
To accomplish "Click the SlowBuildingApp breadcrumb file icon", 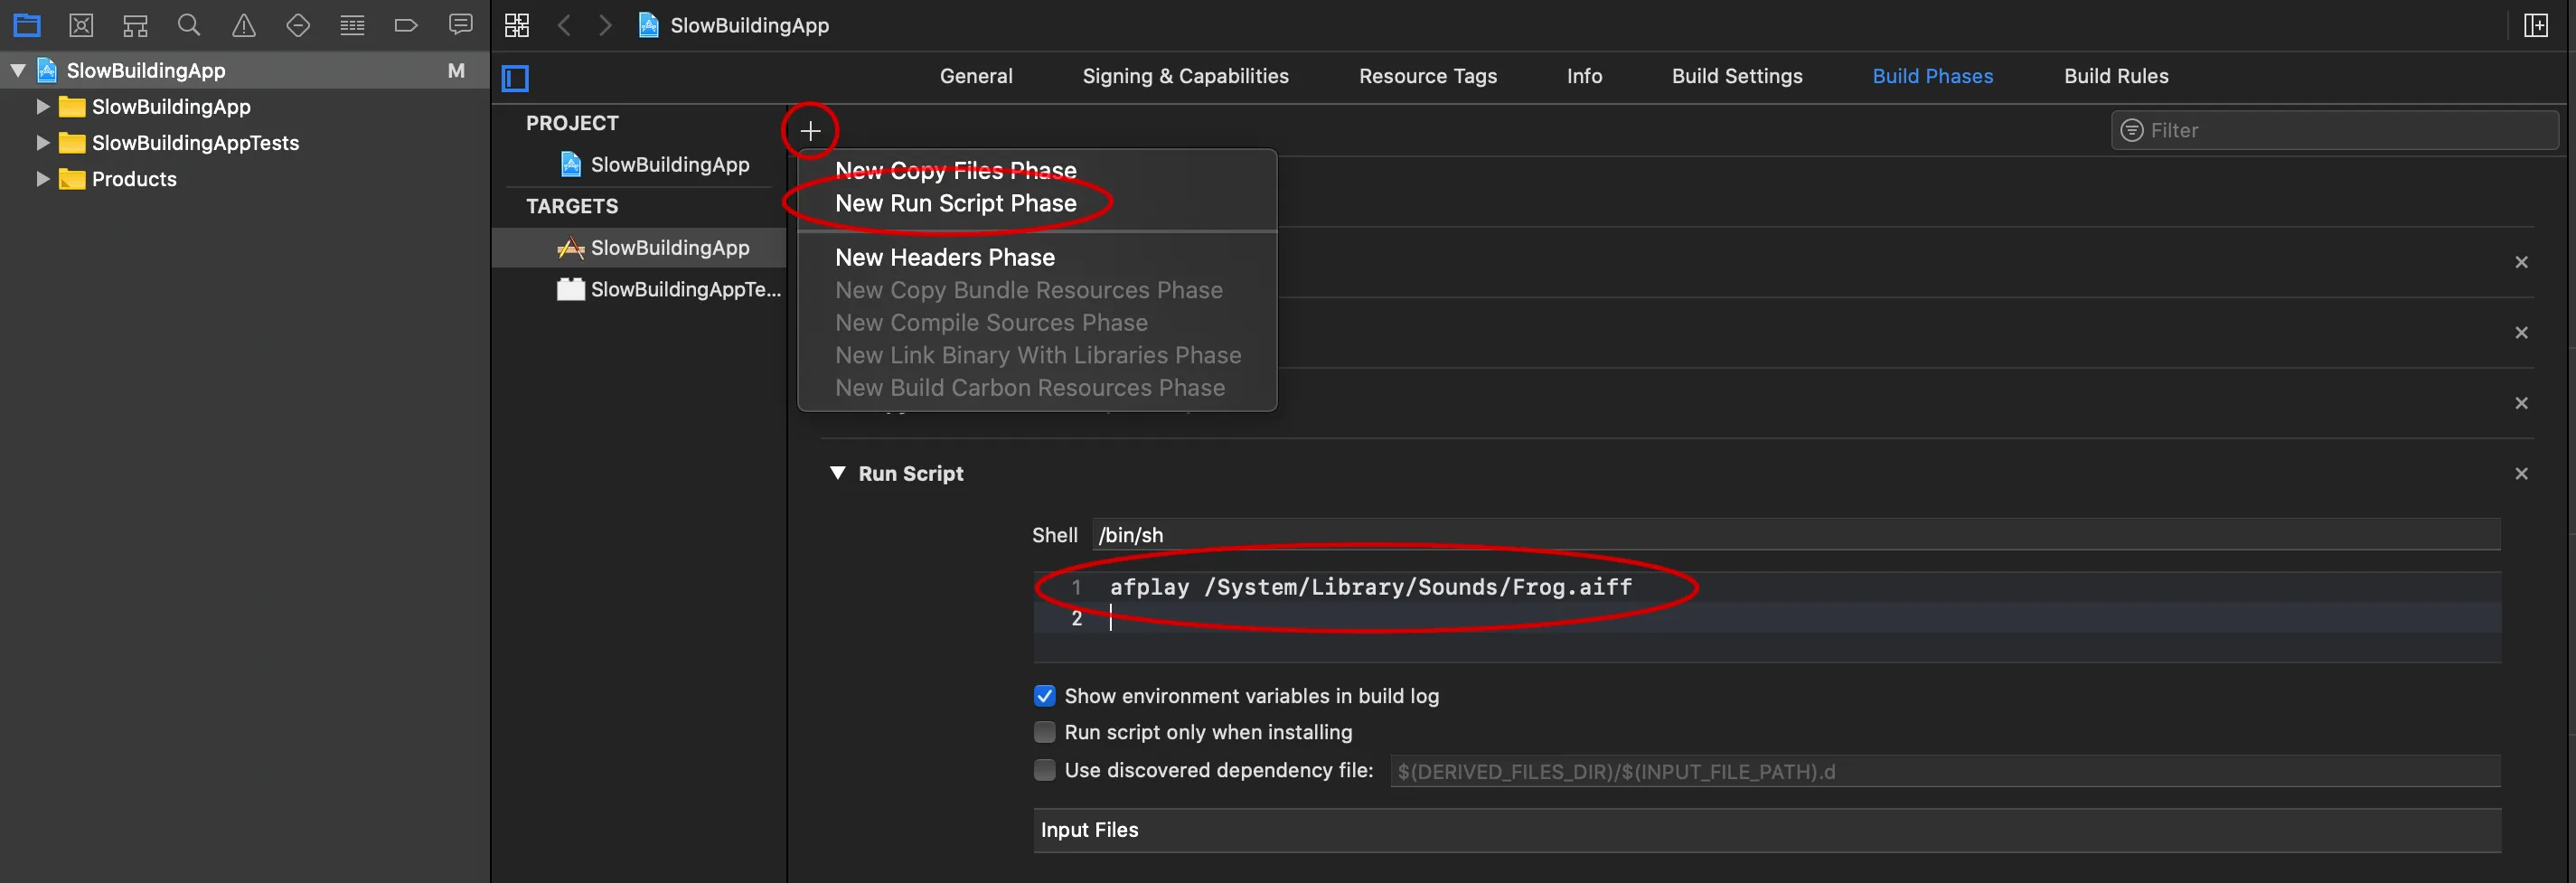I will [648, 25].
